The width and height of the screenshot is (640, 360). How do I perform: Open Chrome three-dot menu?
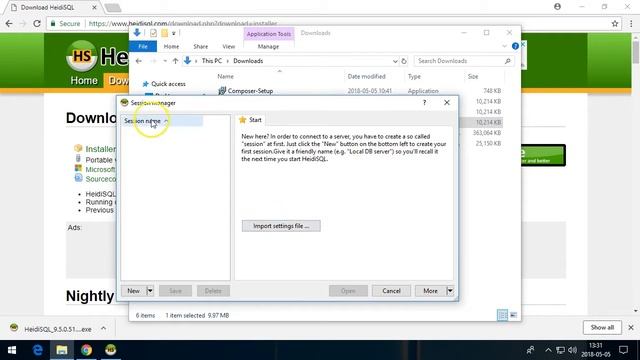point(631,24)
